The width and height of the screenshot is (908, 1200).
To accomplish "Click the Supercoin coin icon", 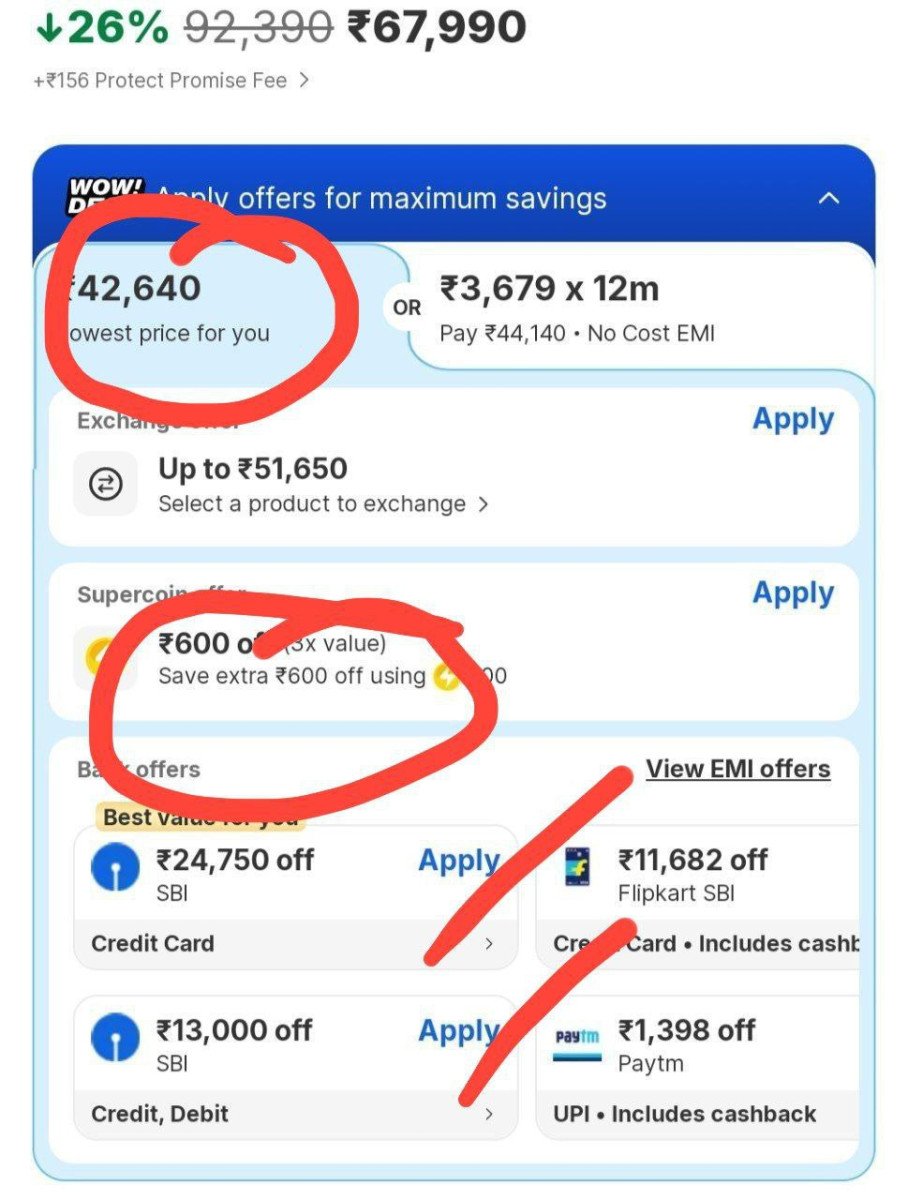I will (x=103, y=657).
